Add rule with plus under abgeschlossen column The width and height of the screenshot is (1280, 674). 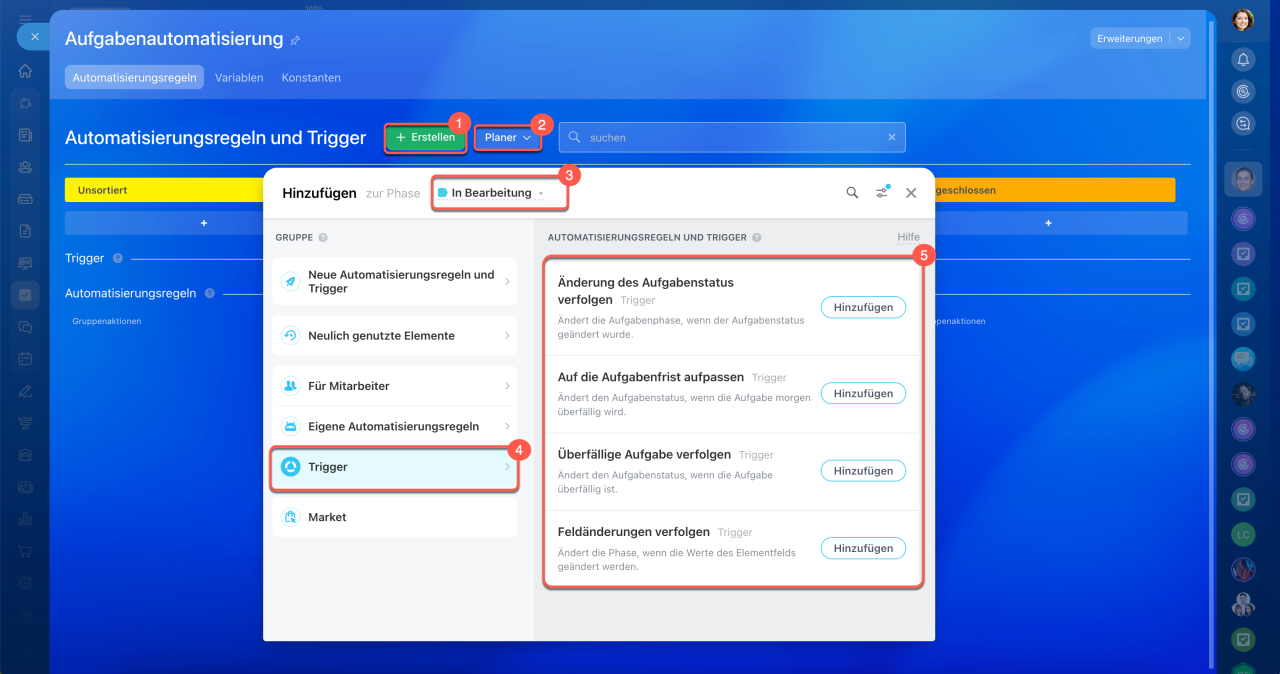[1048, 223]
